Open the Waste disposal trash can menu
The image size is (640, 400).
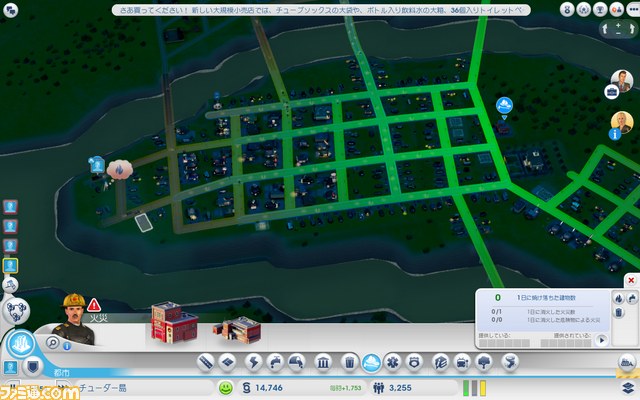point(349,362)
